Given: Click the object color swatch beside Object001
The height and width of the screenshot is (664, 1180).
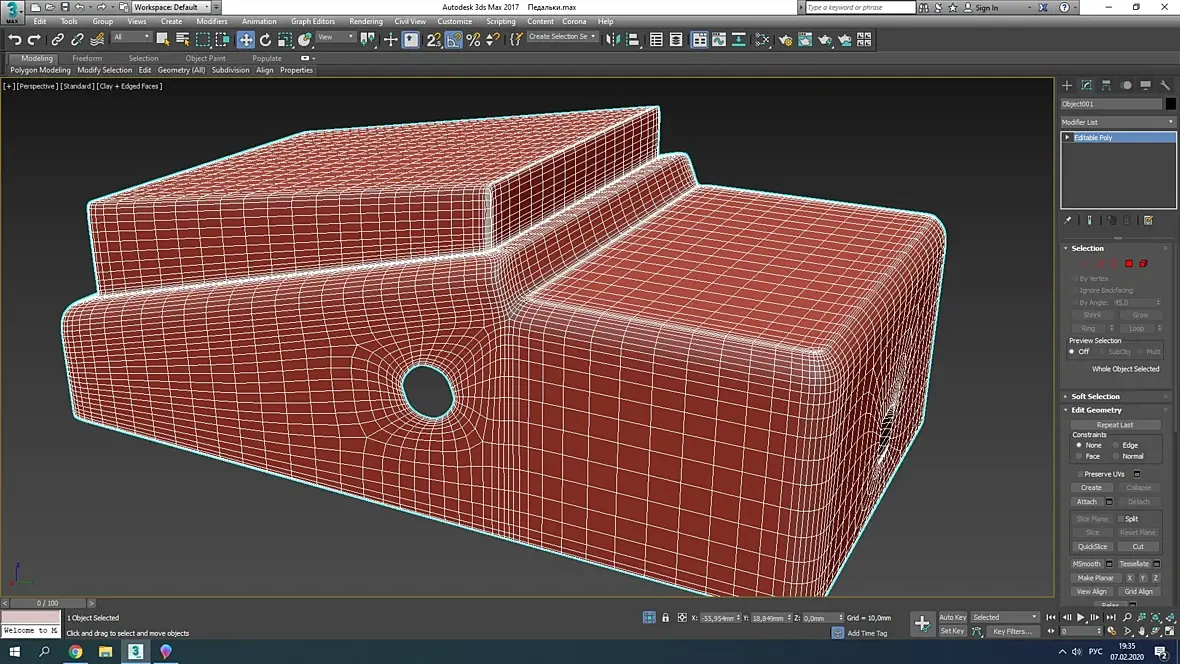Looking at the screenshot, I should pos(1170,104).
